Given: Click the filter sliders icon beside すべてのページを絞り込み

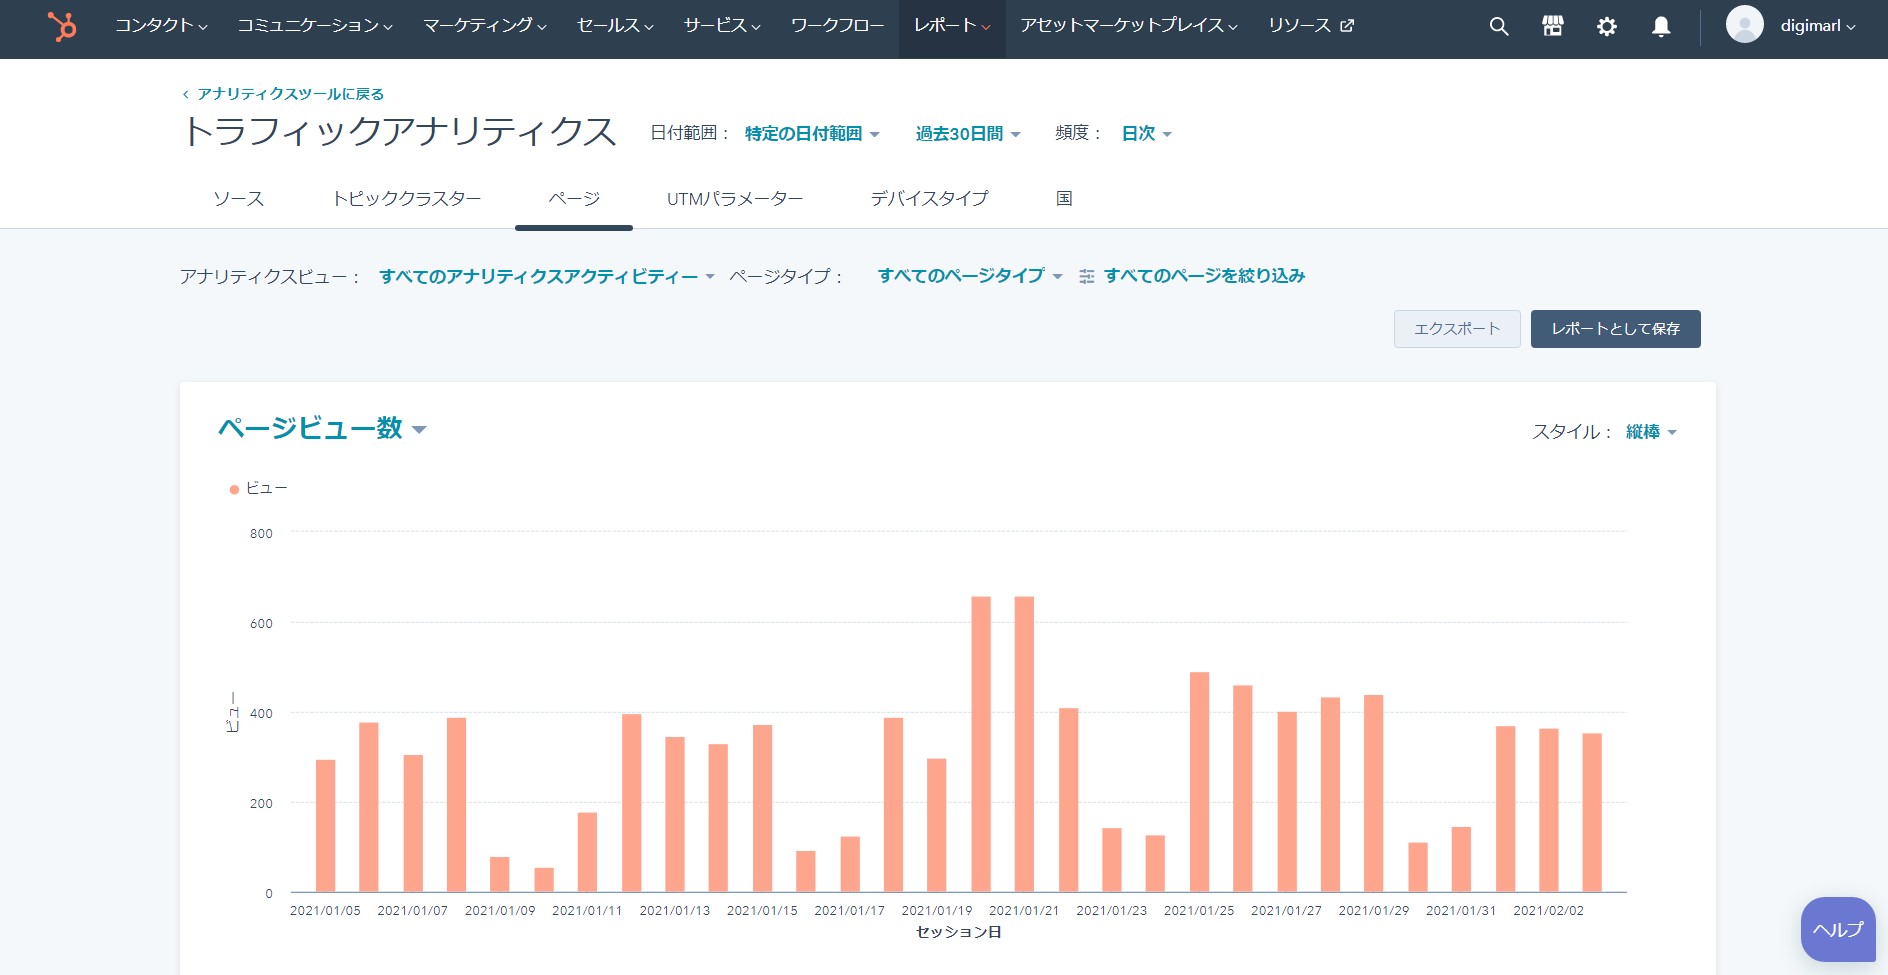Looking at the screenshot, I should 1087,277.
